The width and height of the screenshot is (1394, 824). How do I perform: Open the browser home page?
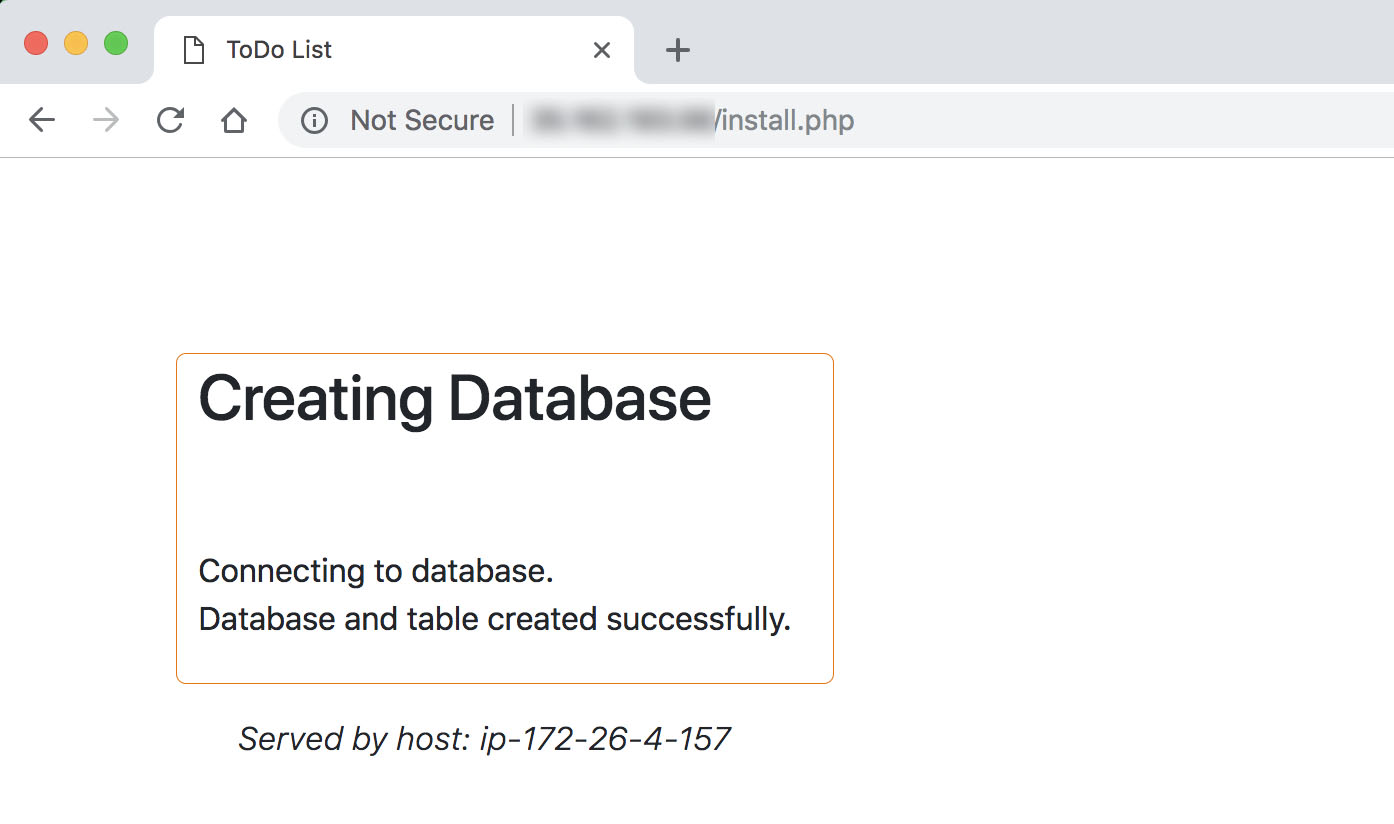point(233,121)
